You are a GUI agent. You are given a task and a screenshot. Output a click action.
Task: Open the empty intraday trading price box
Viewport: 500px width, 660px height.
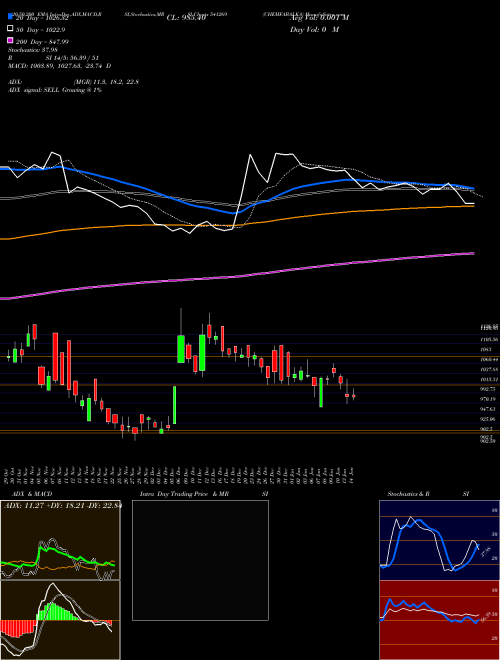(200, 560)
